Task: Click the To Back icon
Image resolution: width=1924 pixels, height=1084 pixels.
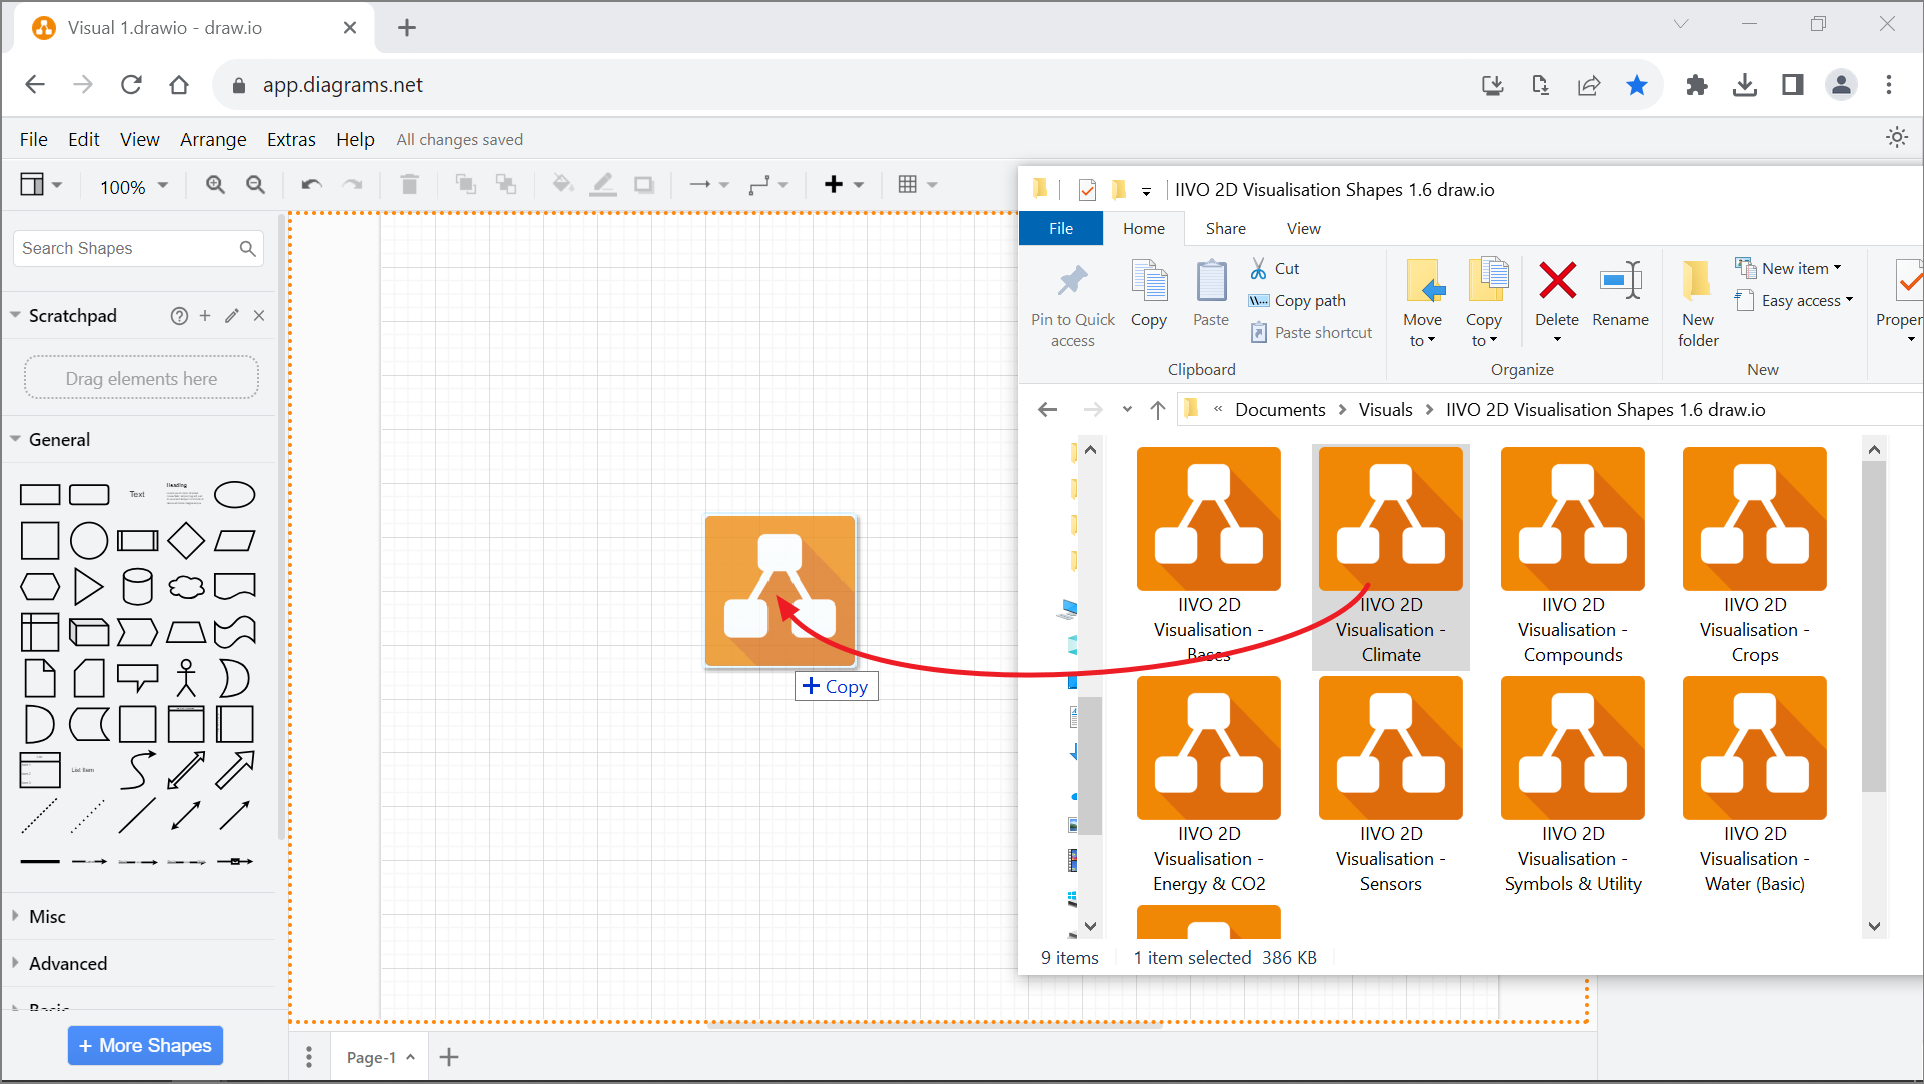Action: [506, 184]
